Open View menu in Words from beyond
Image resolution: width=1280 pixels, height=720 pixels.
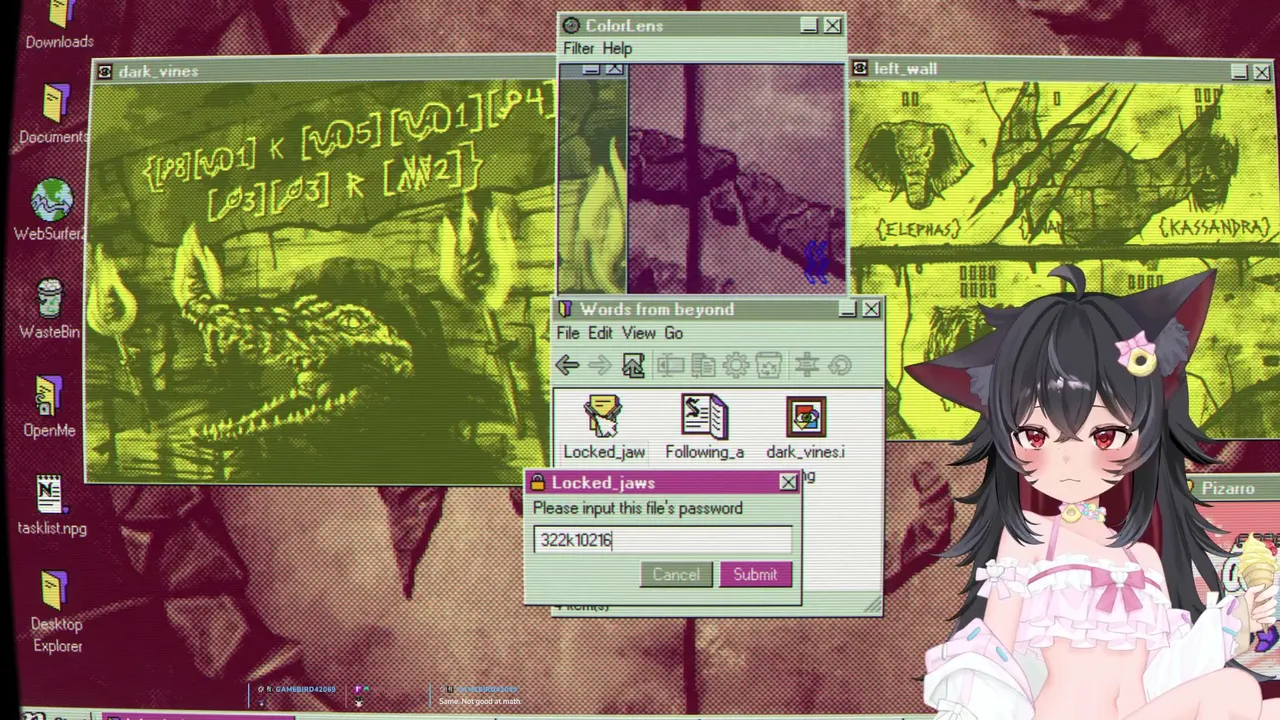click(x=639, y=333)
